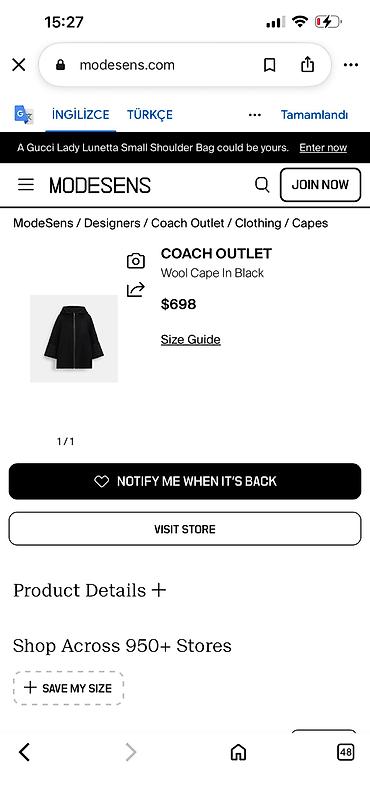Tap the black wool cape thumbnail
370x800 pixels.
point(74,338)
